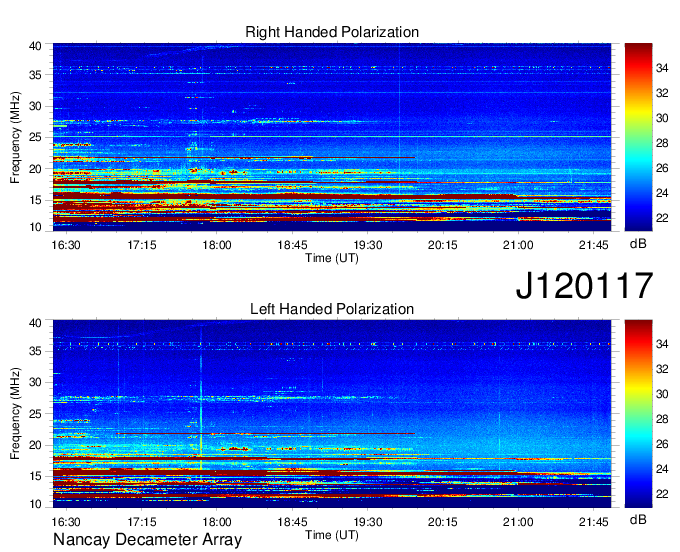Click the 30 MHz tick of left-handed plot

pyautogui.click(x=35, y=382)
